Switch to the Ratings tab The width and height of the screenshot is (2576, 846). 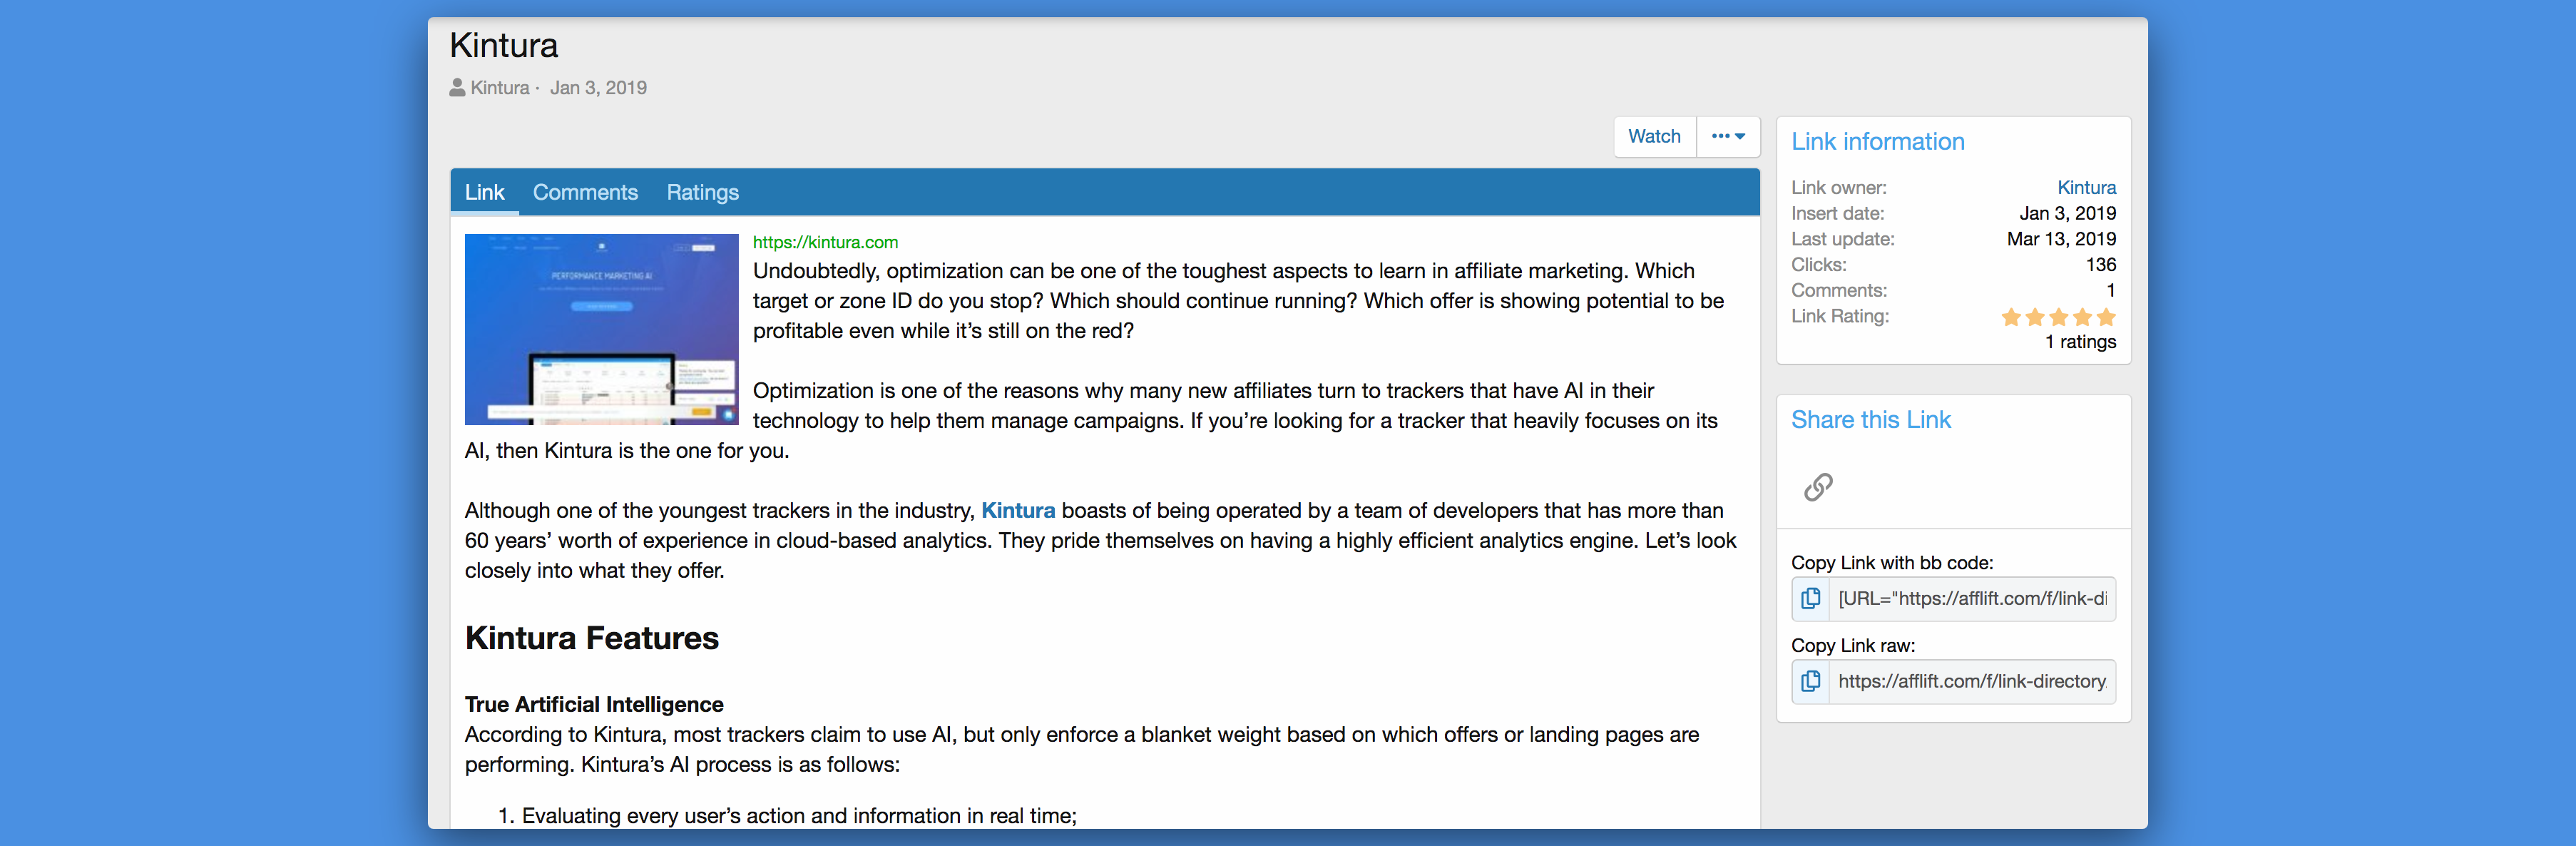tap(702, 192)
